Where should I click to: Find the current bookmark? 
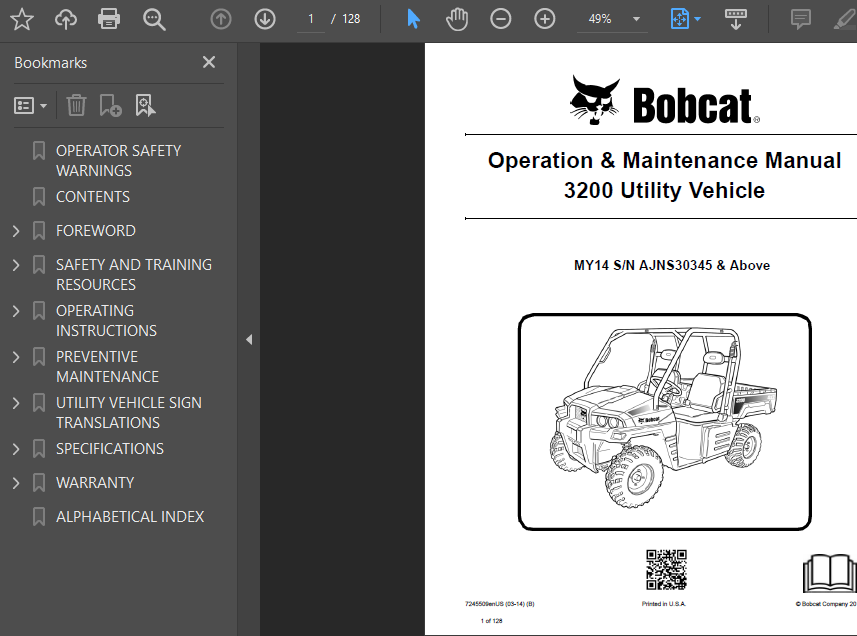coord(145,105)
